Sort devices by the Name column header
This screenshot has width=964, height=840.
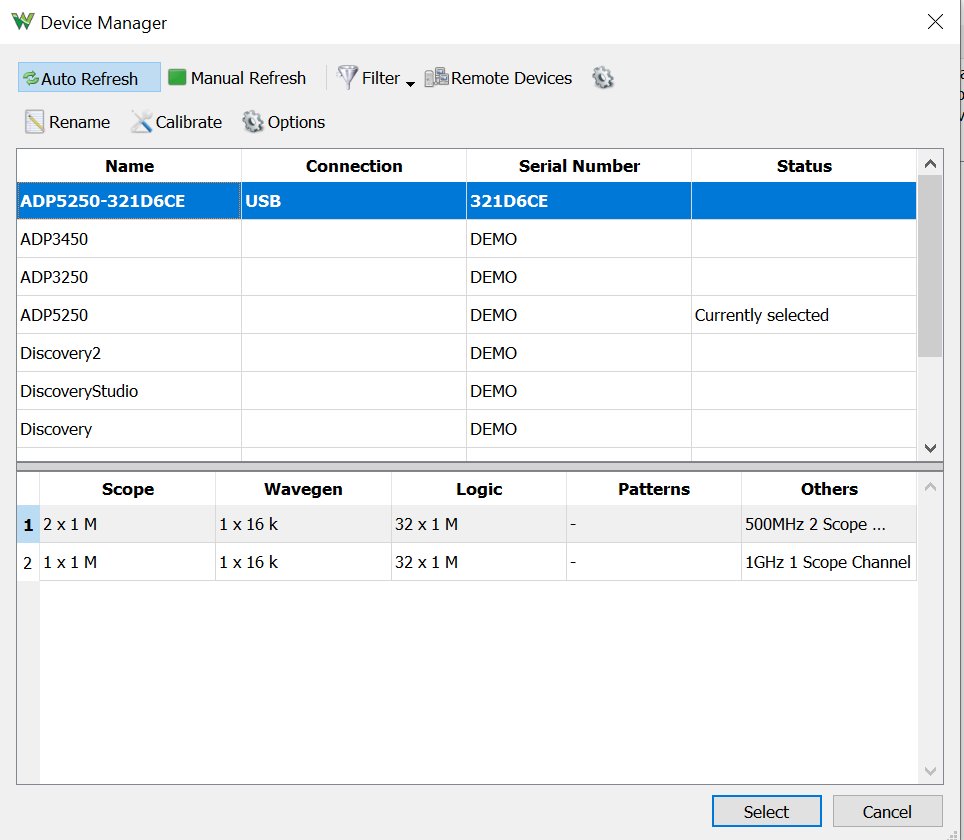[x=129, y=166]
